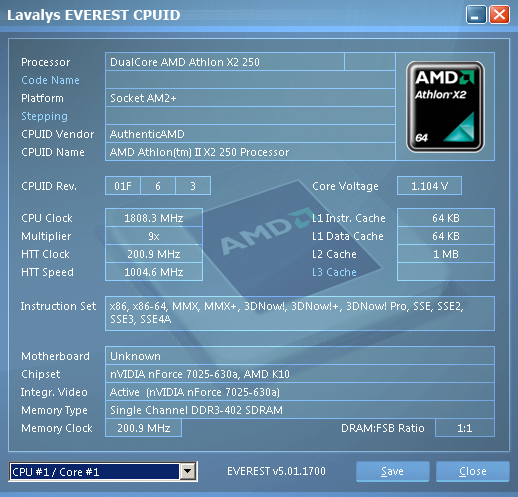Click the Single Channel DDR3-402 SDRAM value

300,410
